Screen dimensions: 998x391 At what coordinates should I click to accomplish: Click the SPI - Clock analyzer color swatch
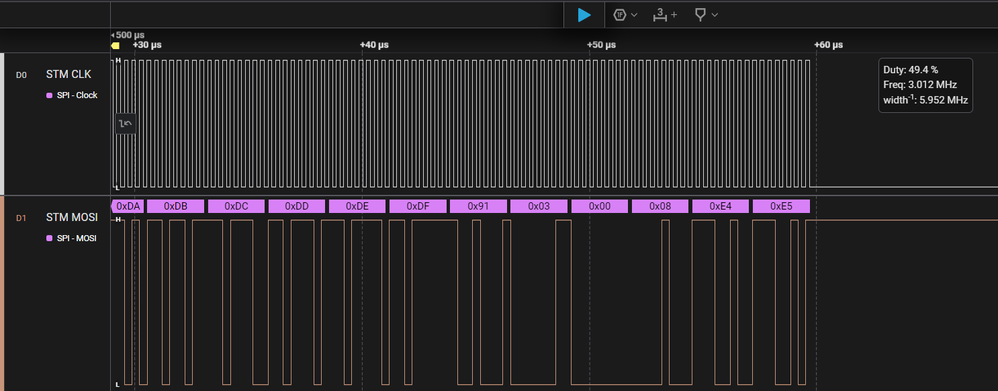coord(49,96)
